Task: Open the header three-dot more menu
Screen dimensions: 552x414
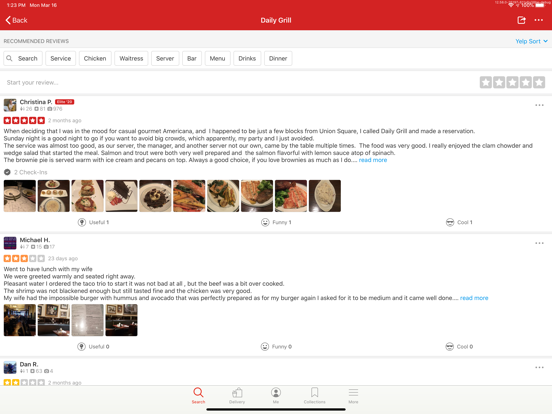Action: pyautogui.click(x=539, y=20)
